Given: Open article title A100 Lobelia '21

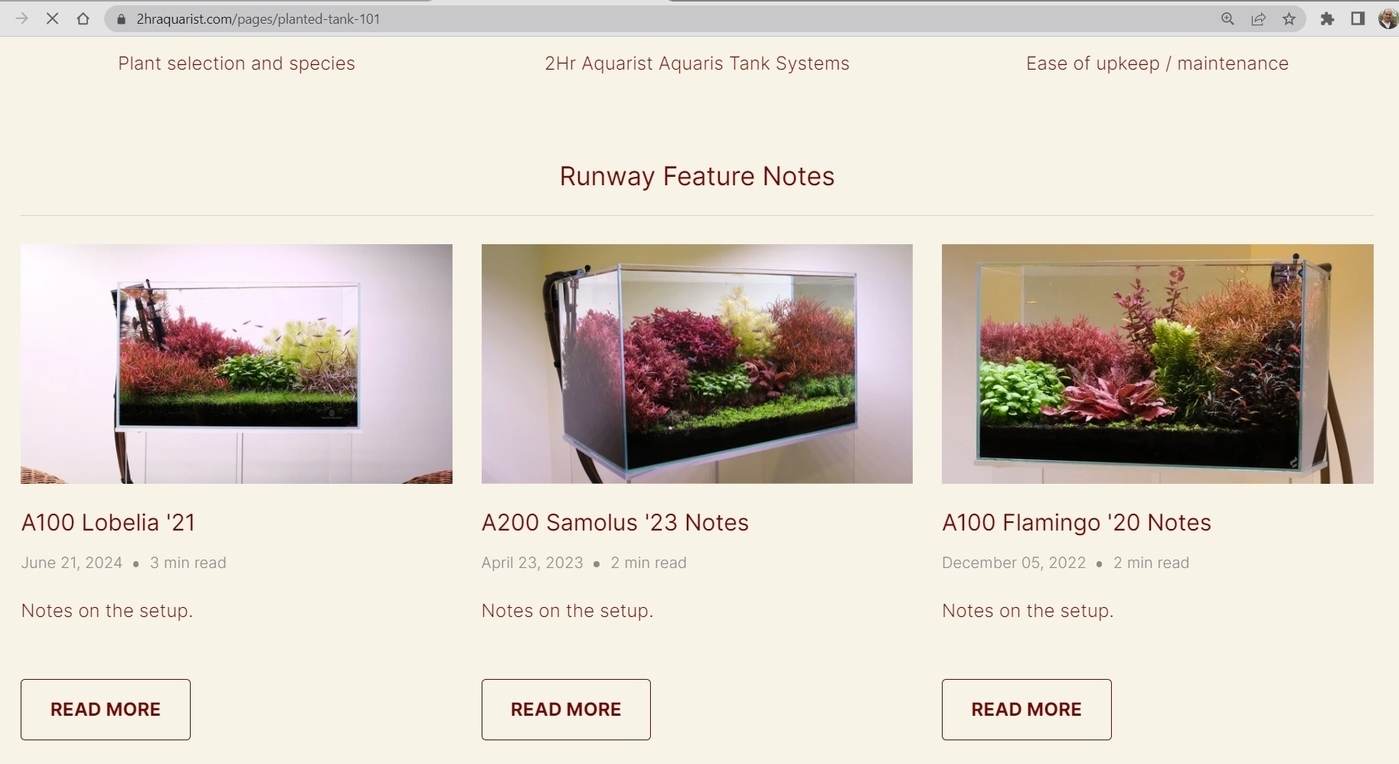Looking at the screenshot, I should point(108,522).
